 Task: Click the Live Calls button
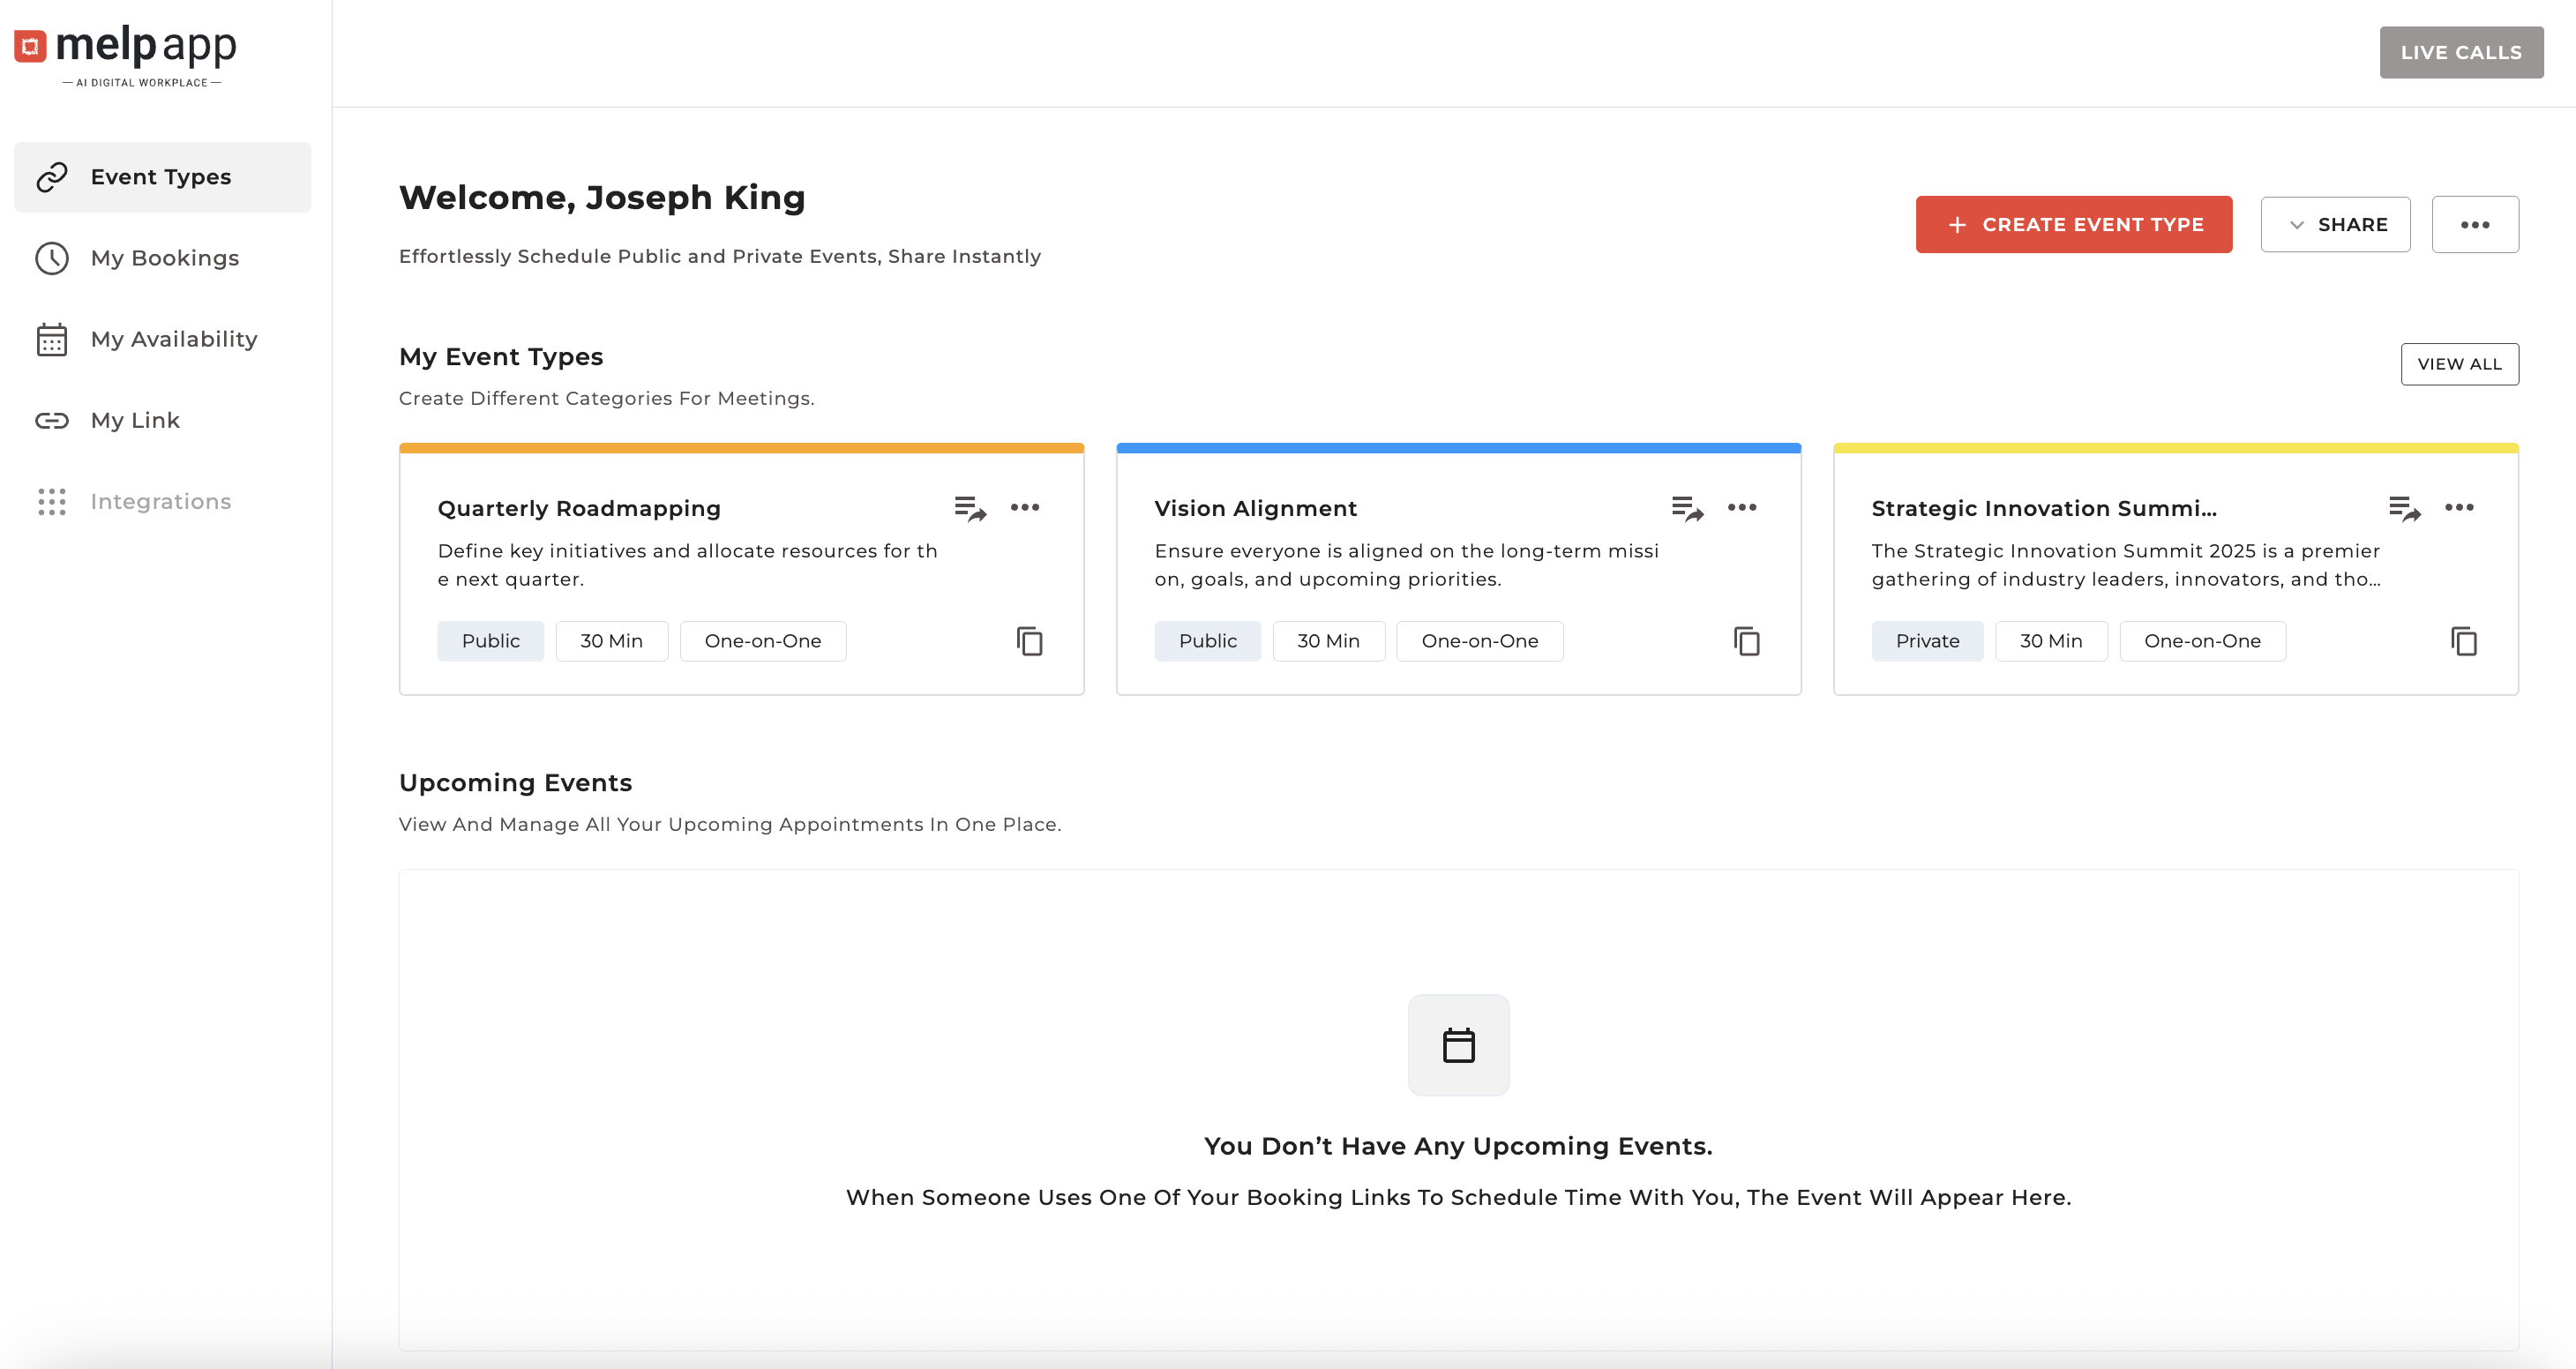click(2460, 52)
